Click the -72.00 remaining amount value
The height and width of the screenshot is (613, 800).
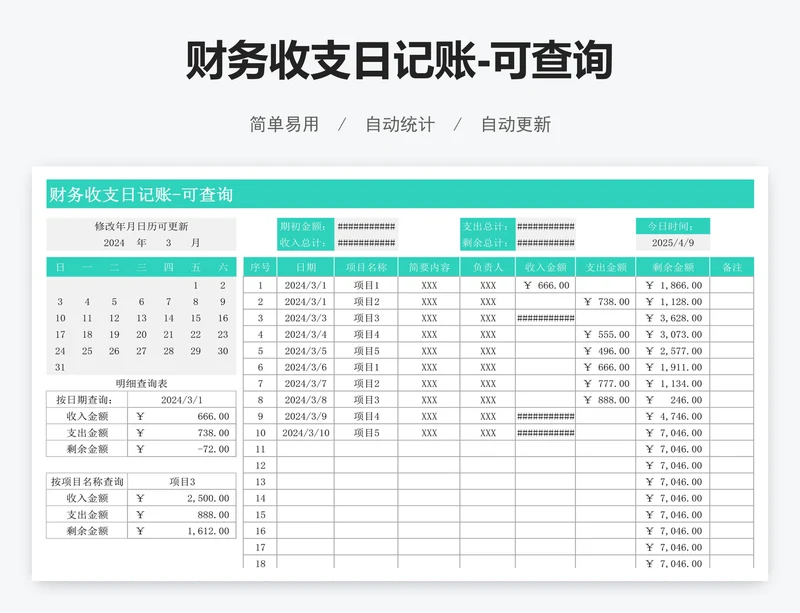214,449
